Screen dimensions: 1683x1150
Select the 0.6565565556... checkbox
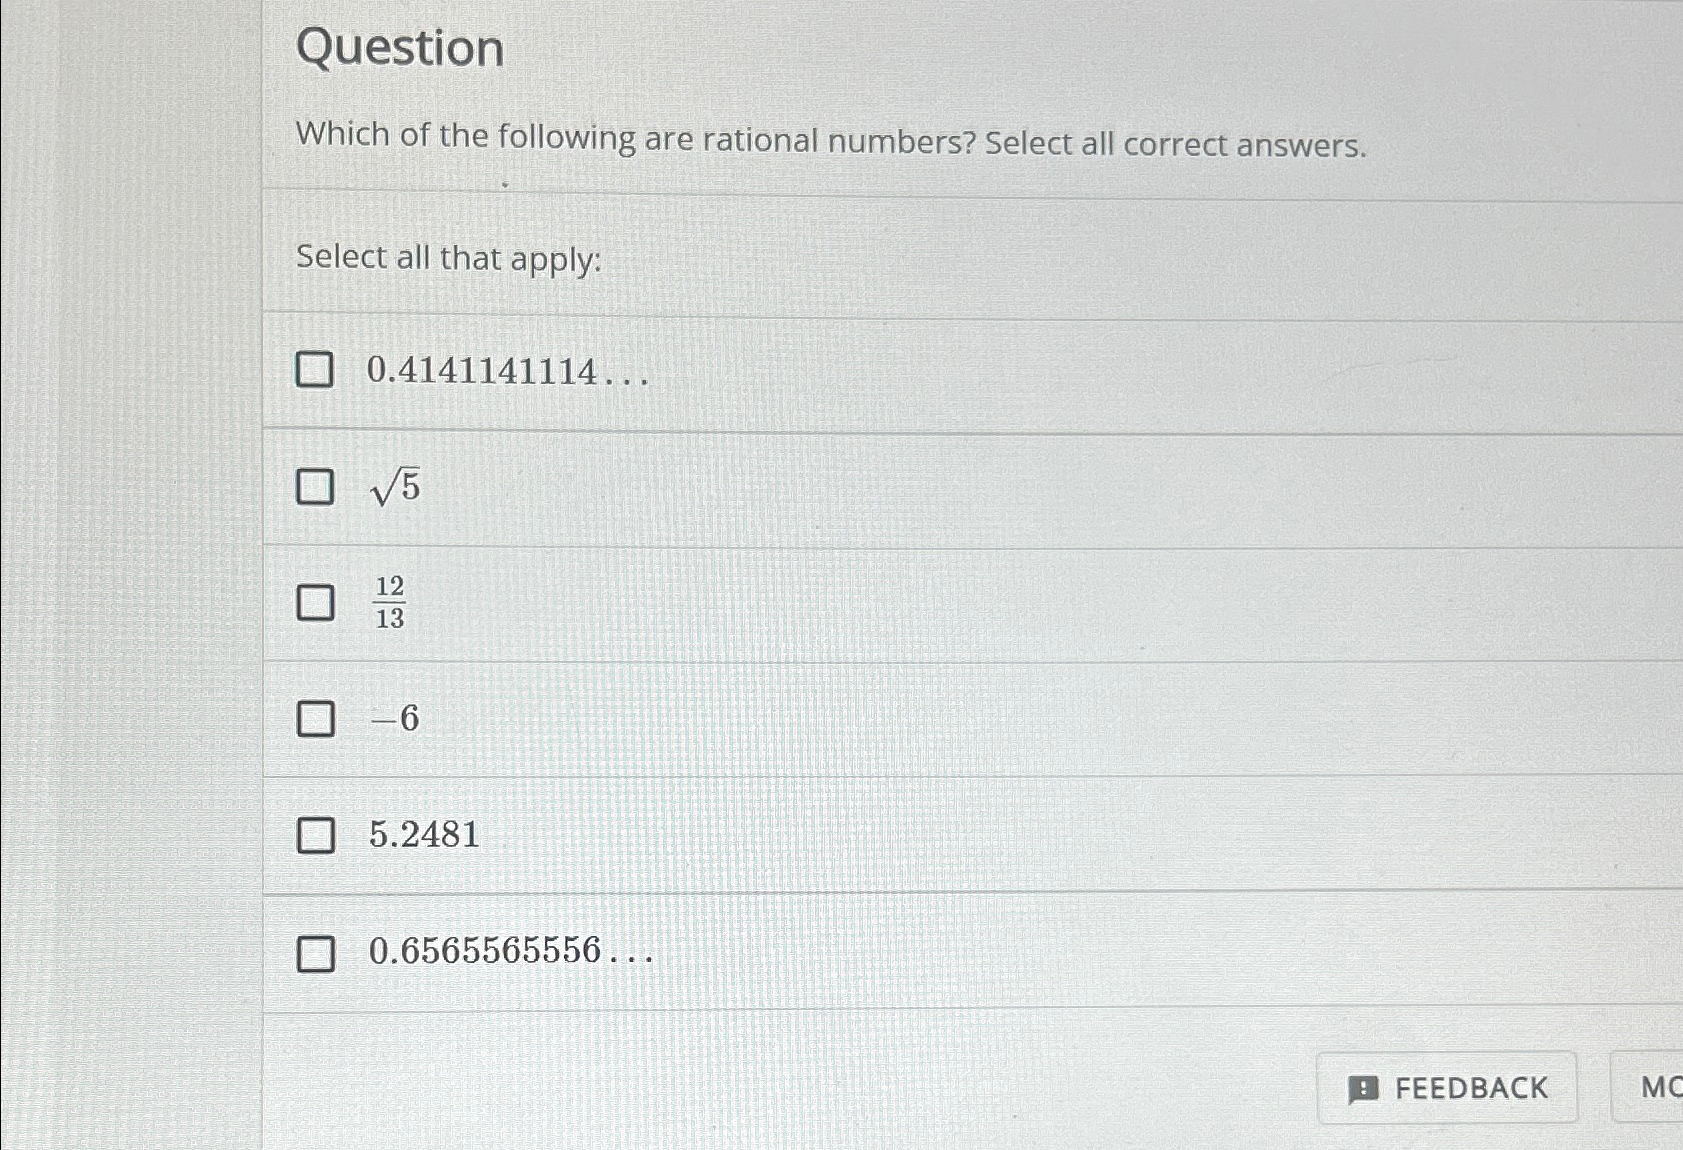tap(316, 956)
